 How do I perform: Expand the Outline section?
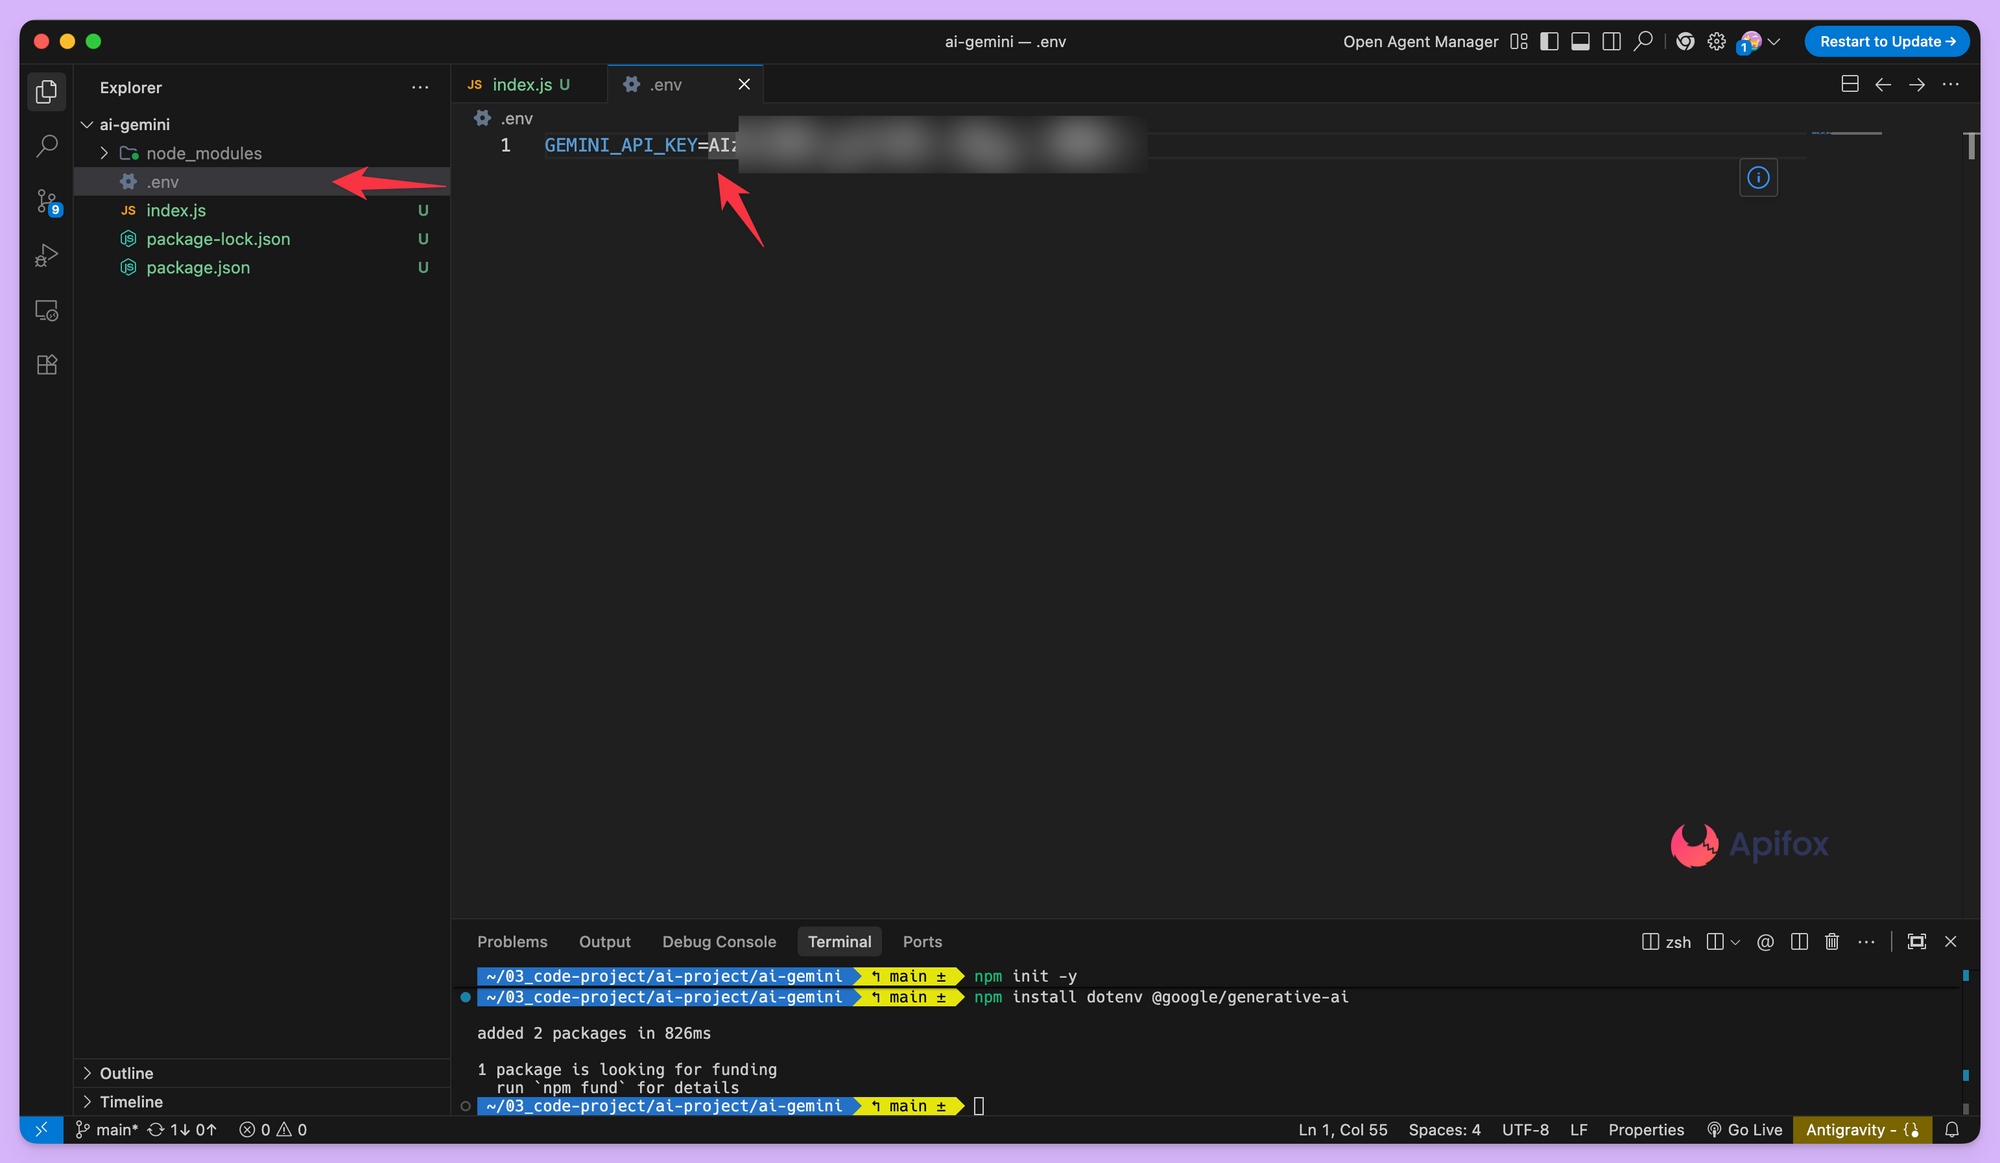point(126,1073)
